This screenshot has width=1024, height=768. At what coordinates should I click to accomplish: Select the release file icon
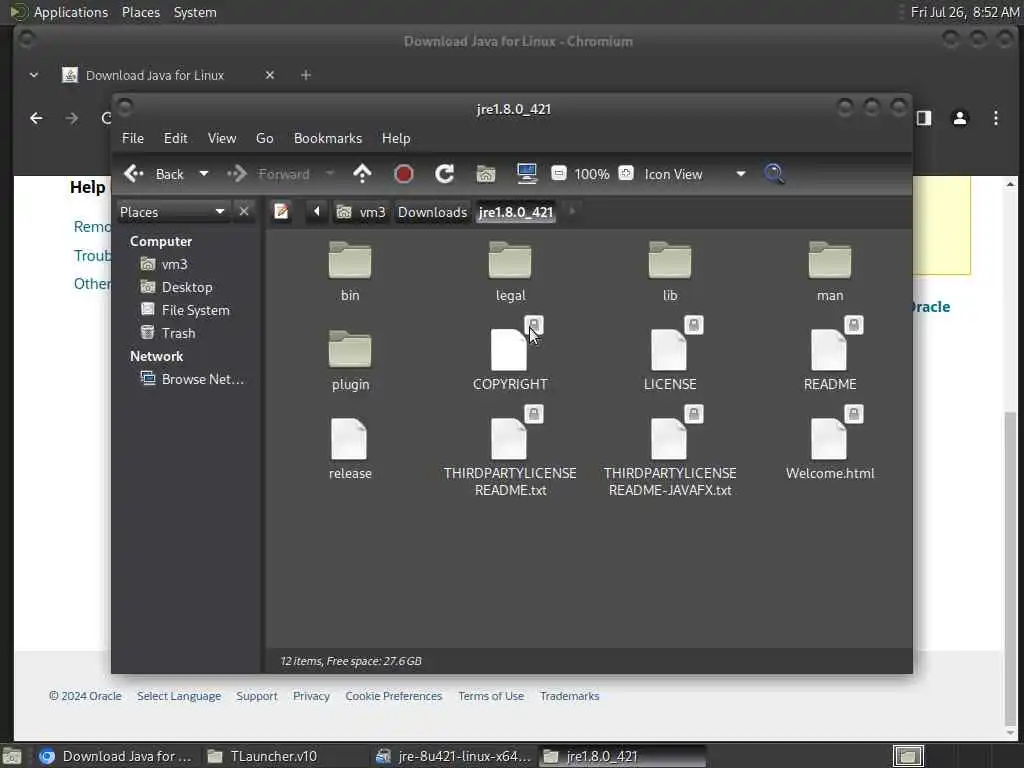click(x=349, y=439)
